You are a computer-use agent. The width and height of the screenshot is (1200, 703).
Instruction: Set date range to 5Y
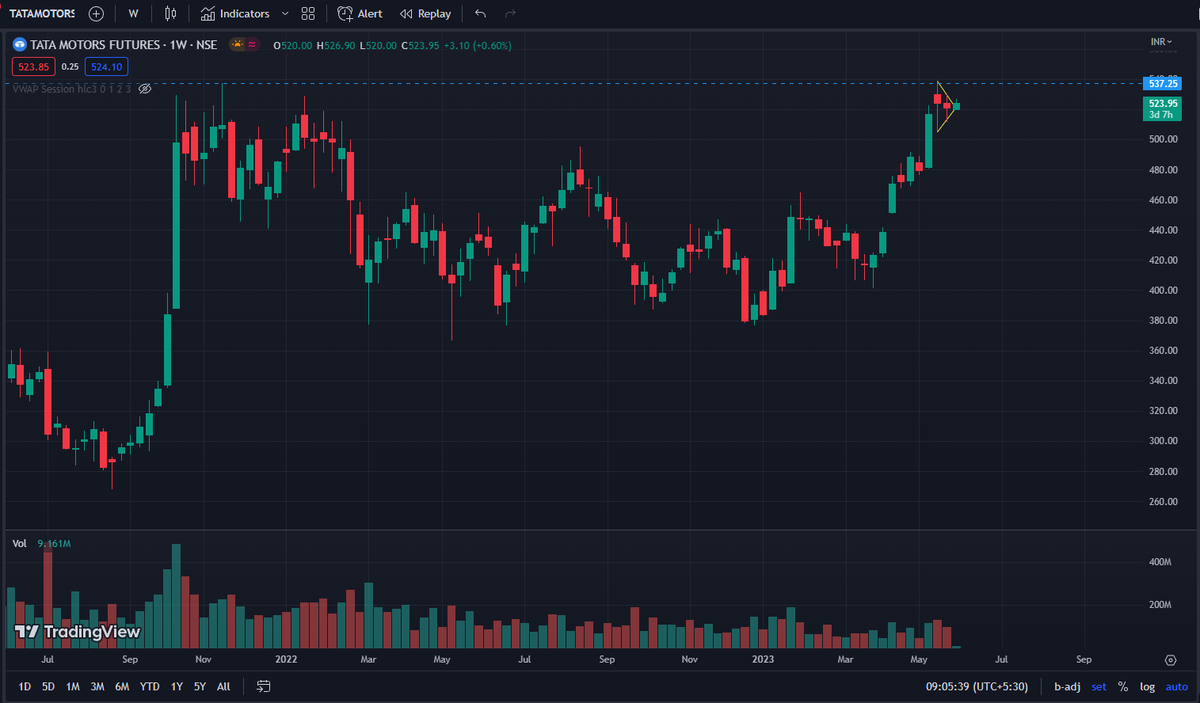coord(200,687)
